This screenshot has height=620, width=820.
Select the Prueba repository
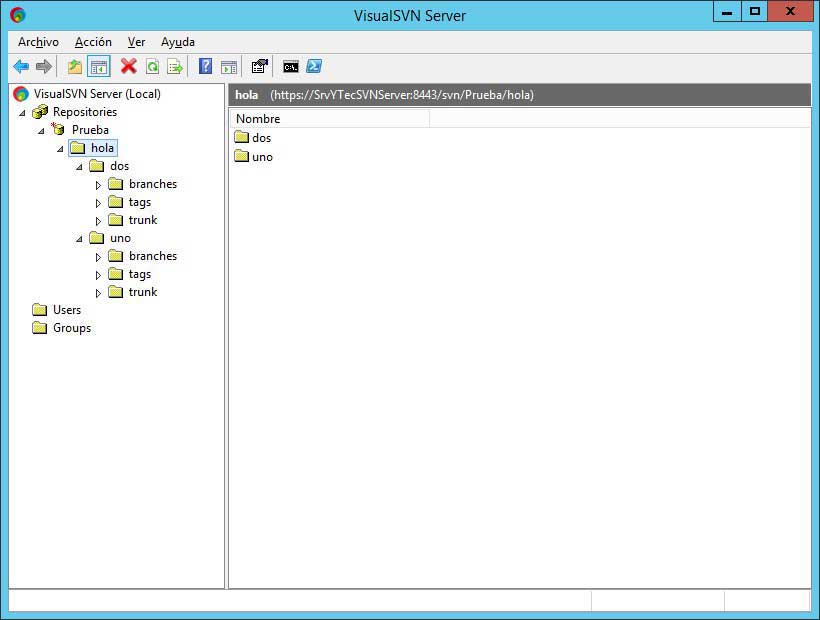click(x=90, y=130)
